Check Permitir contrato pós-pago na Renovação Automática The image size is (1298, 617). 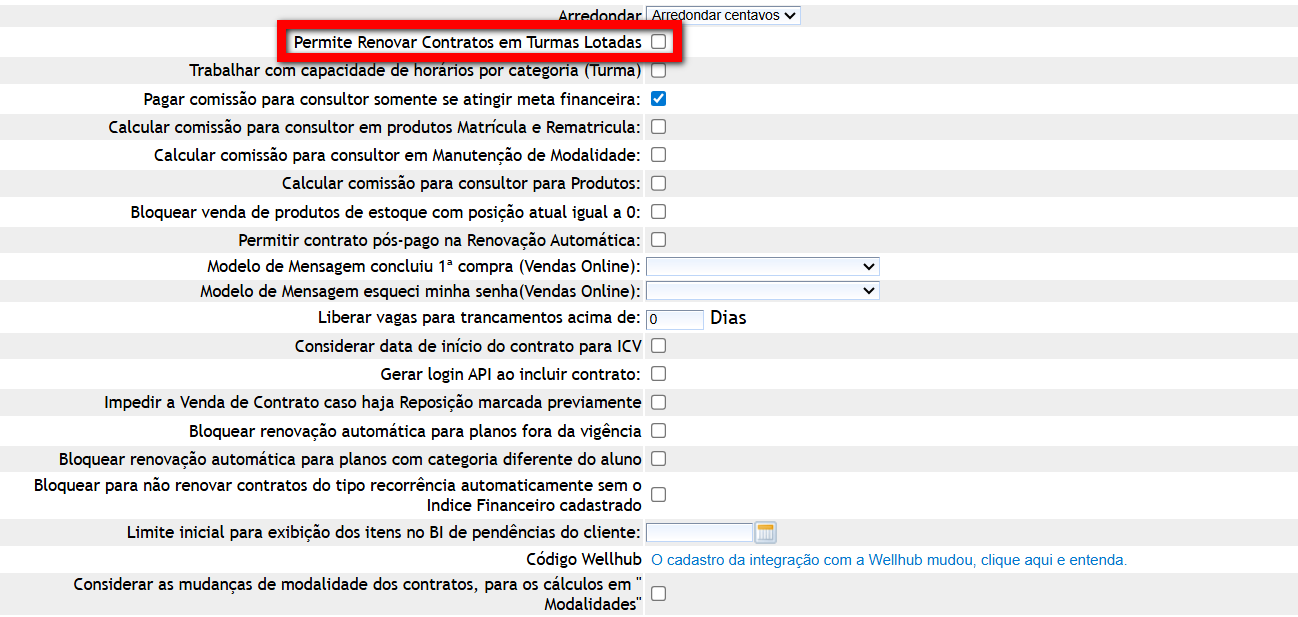pyautogui.click(x=658, y=240)
